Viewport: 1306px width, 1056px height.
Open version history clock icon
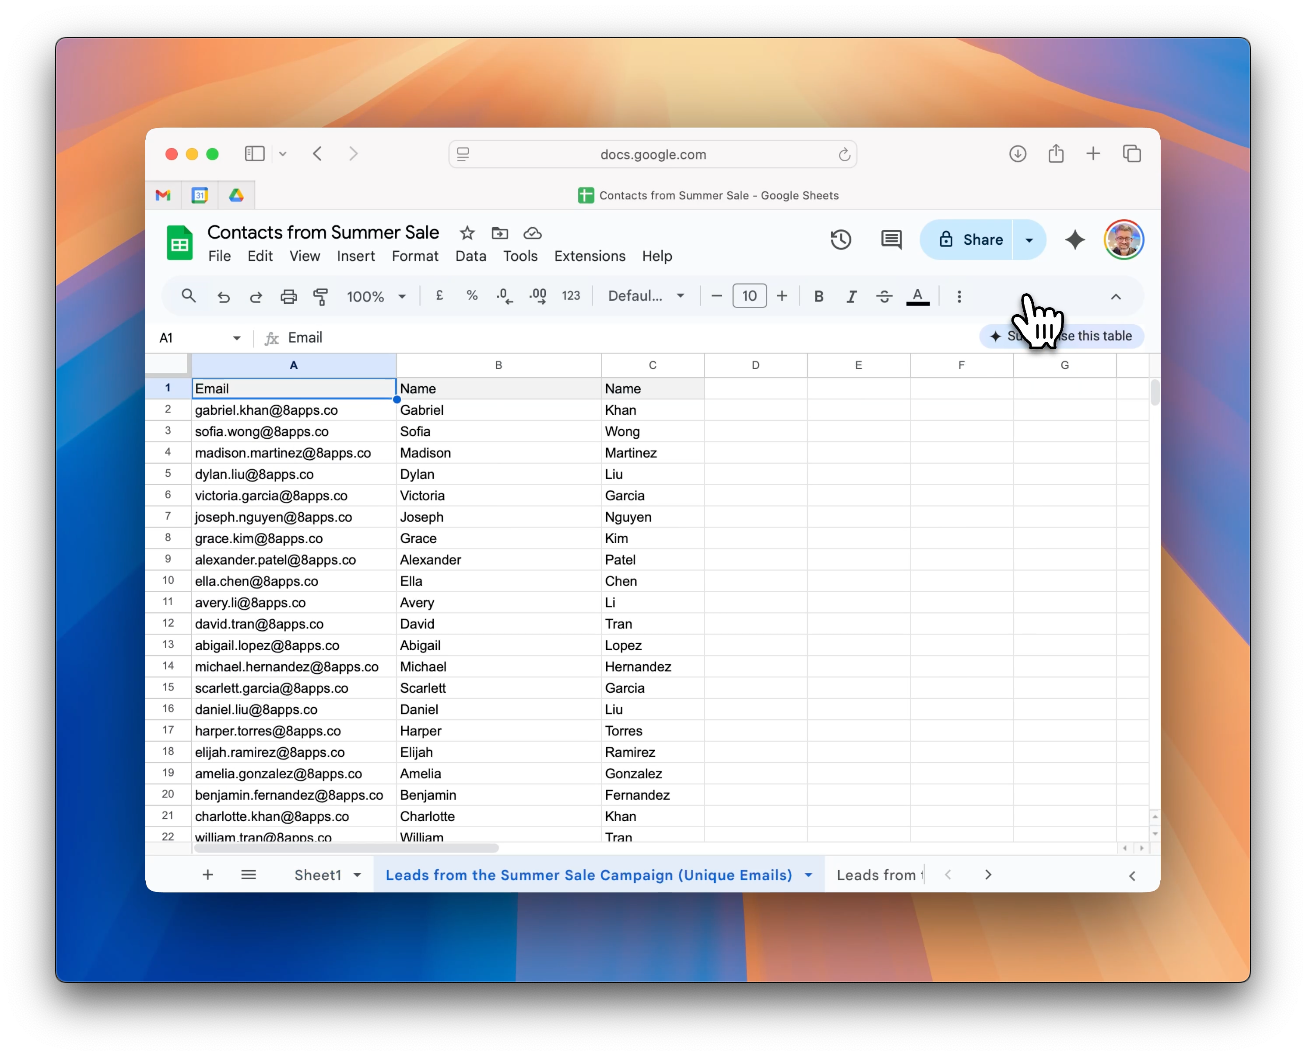(x=840, y=240)
